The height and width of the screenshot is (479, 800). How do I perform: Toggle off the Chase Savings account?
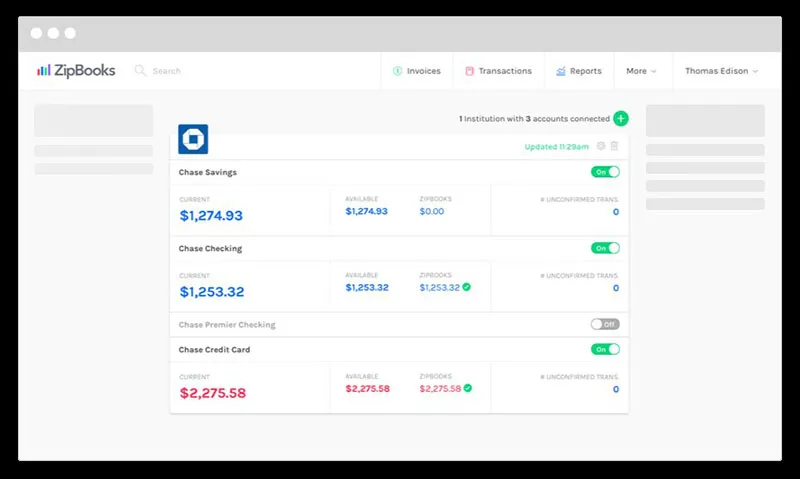point(605,172)
